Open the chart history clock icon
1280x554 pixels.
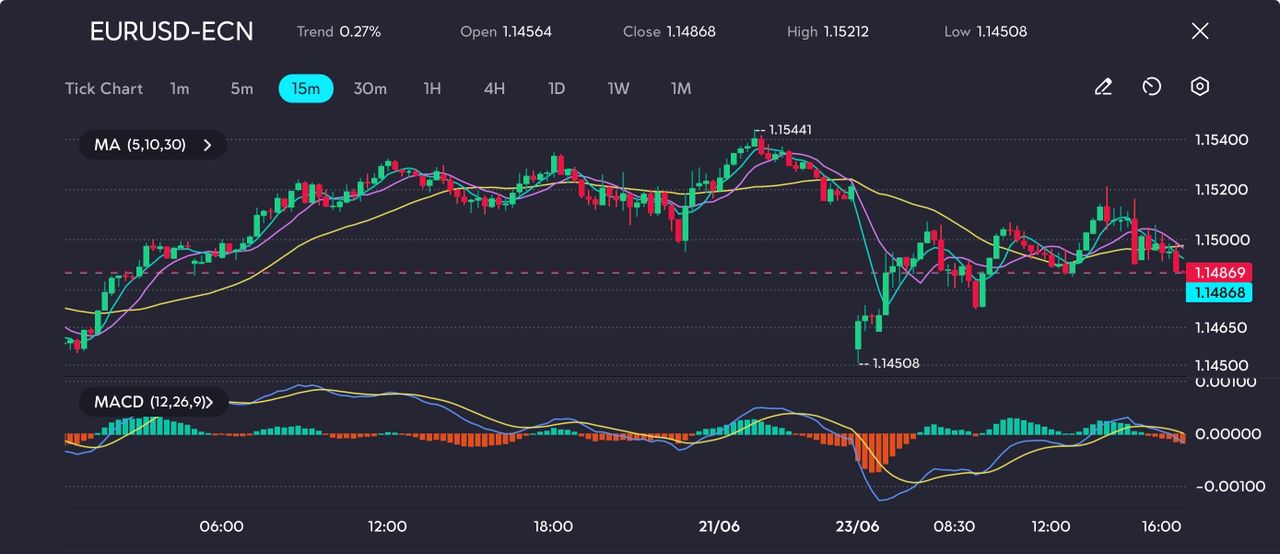pyautogui.click(x=1151, y=88)
